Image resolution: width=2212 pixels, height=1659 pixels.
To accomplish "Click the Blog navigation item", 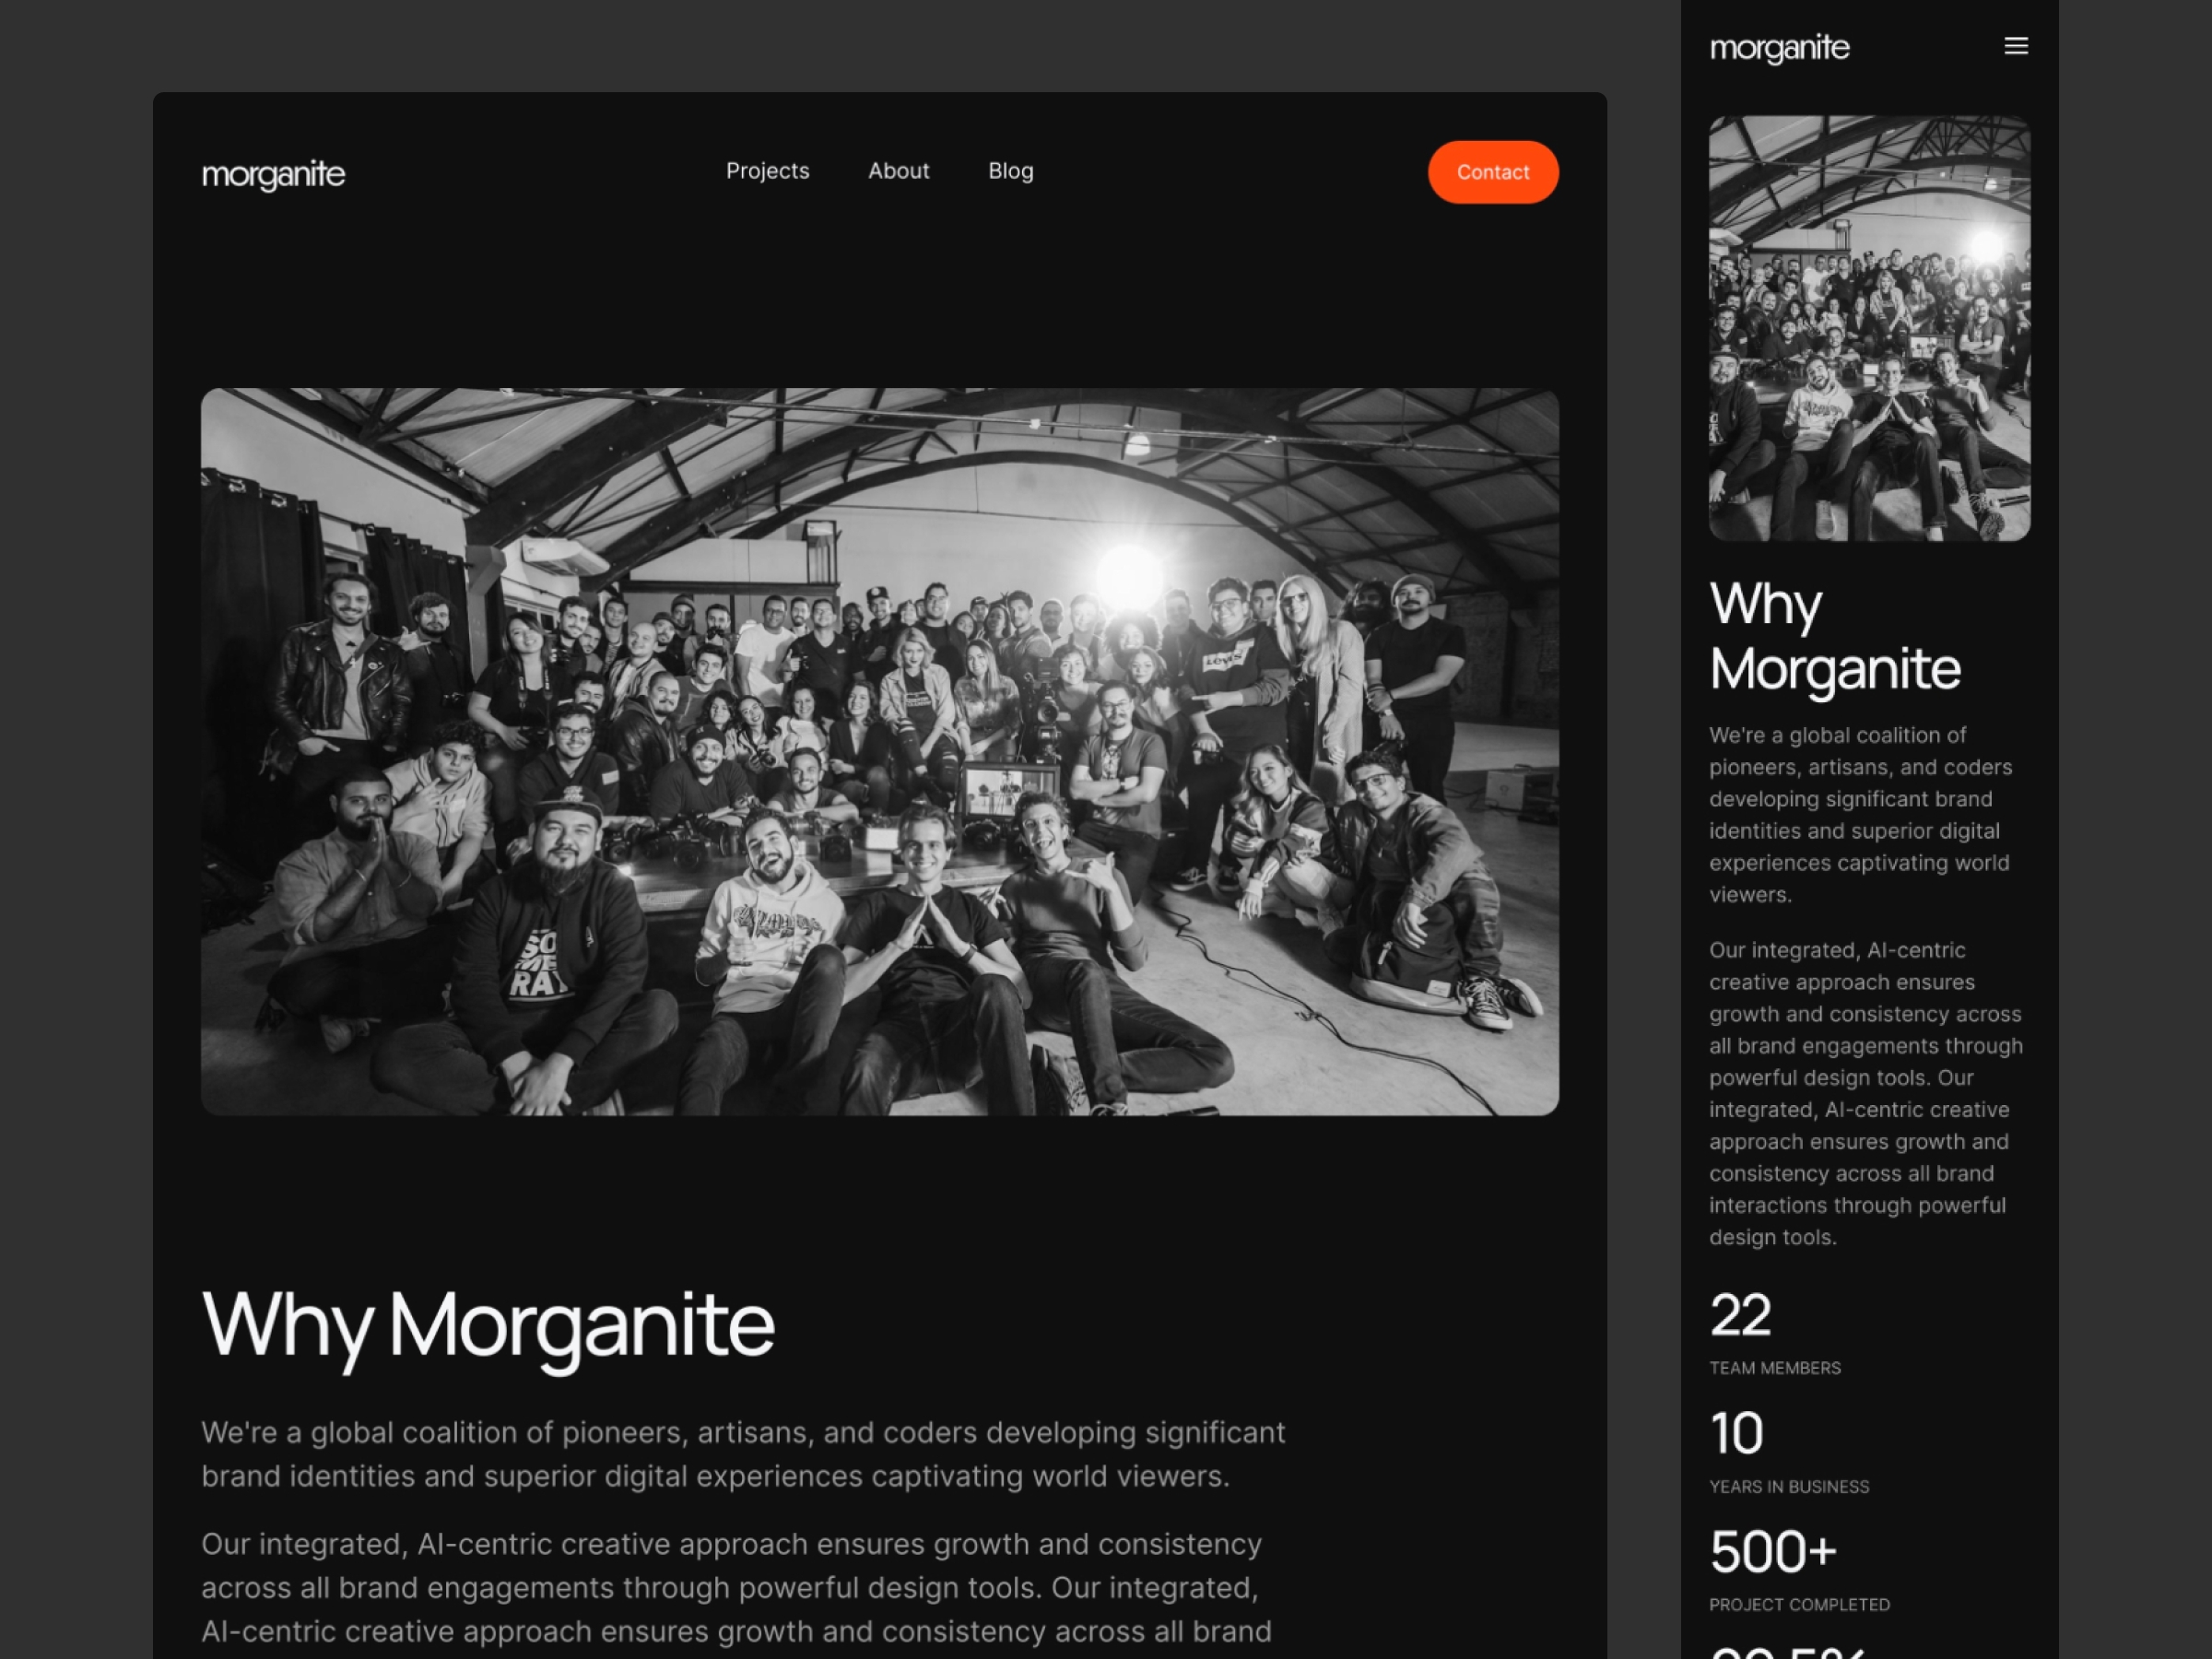I will pos(1010,171).
